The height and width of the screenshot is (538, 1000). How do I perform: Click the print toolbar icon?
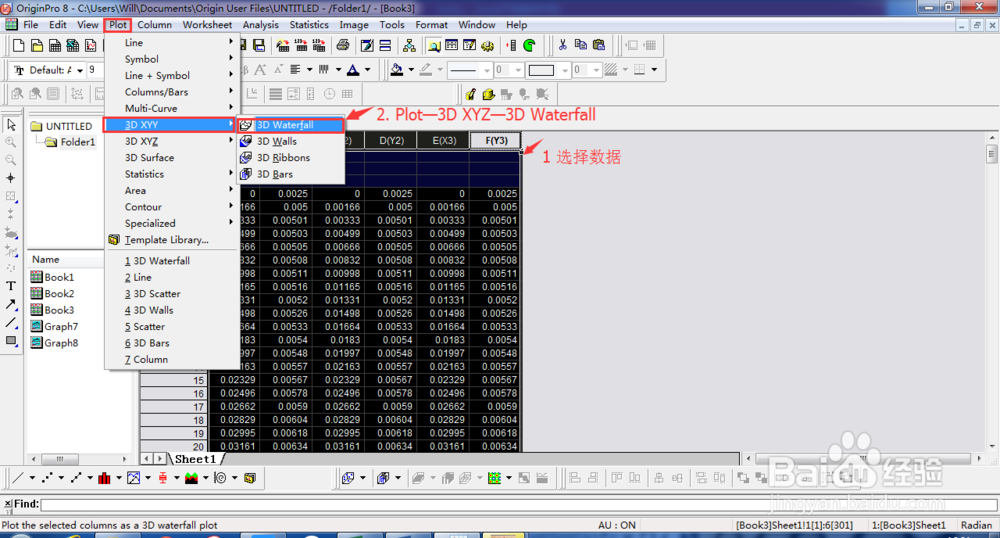(343, 45)
